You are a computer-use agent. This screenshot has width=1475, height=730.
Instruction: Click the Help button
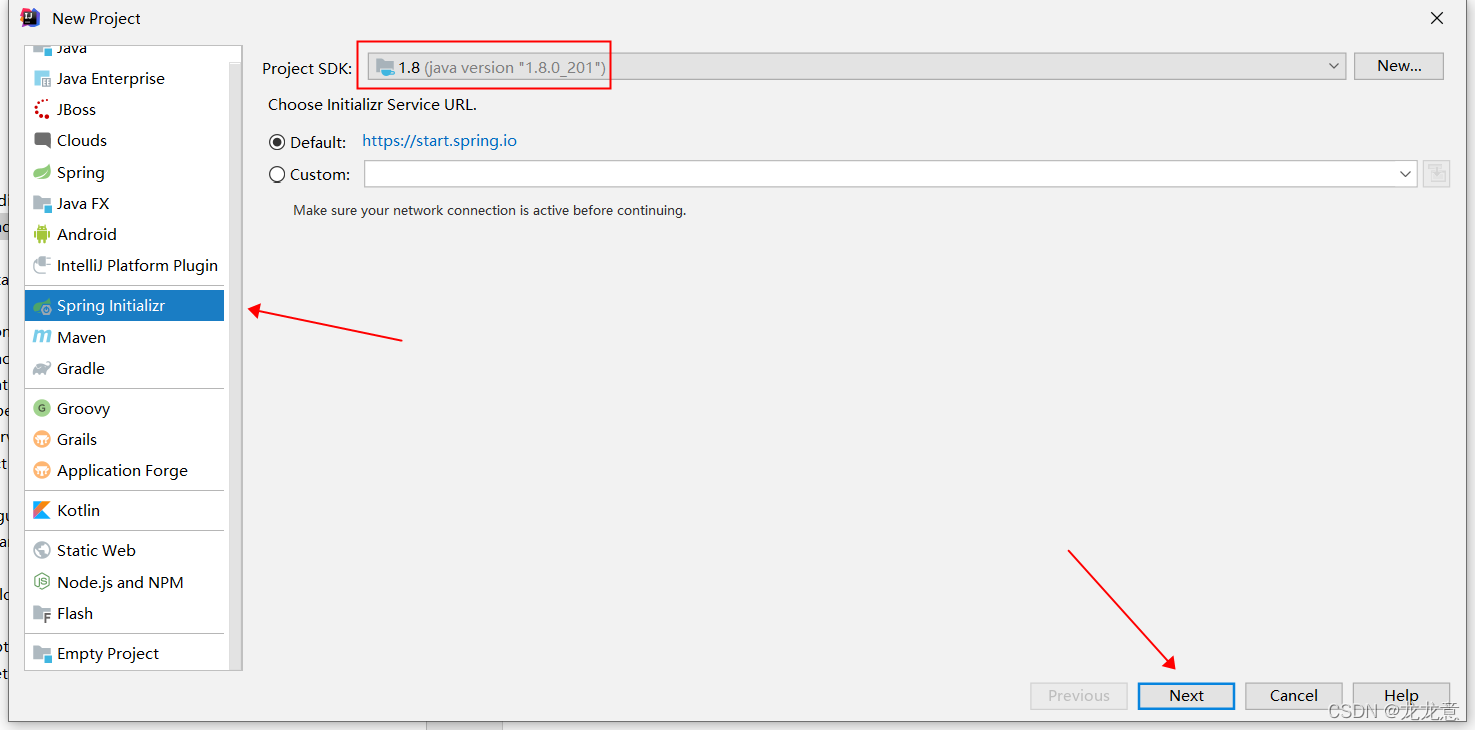click(1401, 696)
